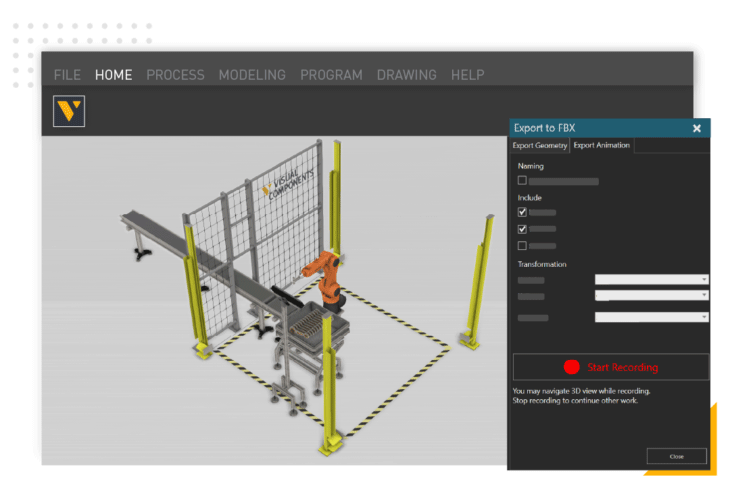The width and height of the screenshot is (730, 481).
Task: Open the HELP menu
Action: click(467, 75)
